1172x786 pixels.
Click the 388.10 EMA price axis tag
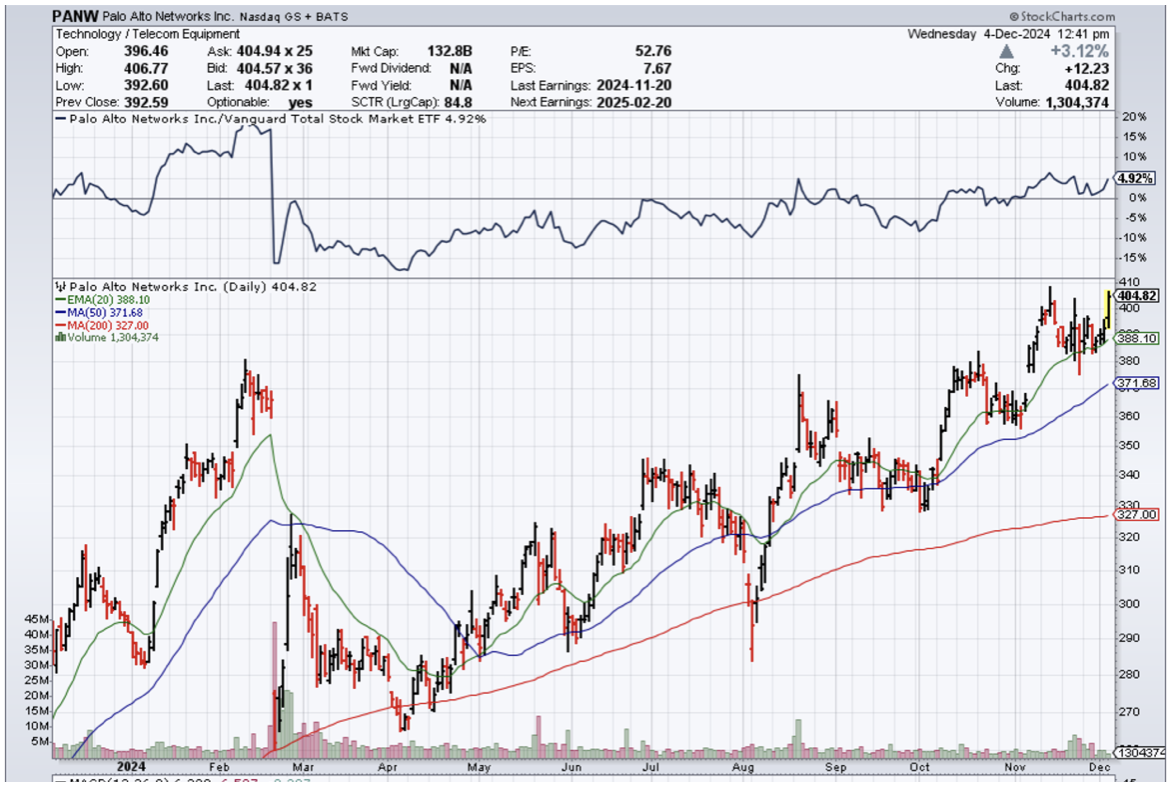point(1136,338)
